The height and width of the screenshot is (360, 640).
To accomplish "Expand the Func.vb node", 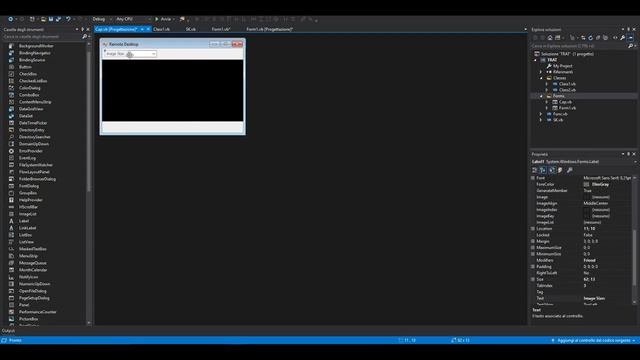I will pos(541,114).
